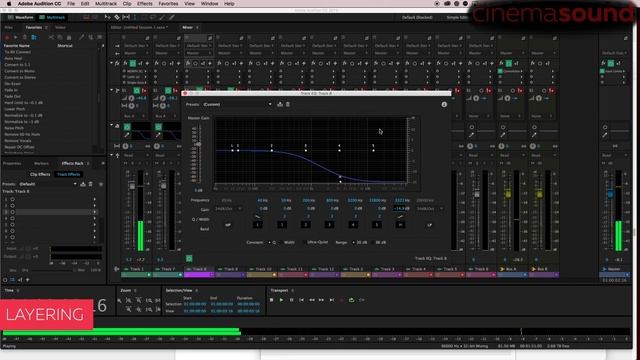The height and width of the screenshot is (360, 640).
Task: Collapse the mixer fx section triangle
Action: (x=111, y=63)
